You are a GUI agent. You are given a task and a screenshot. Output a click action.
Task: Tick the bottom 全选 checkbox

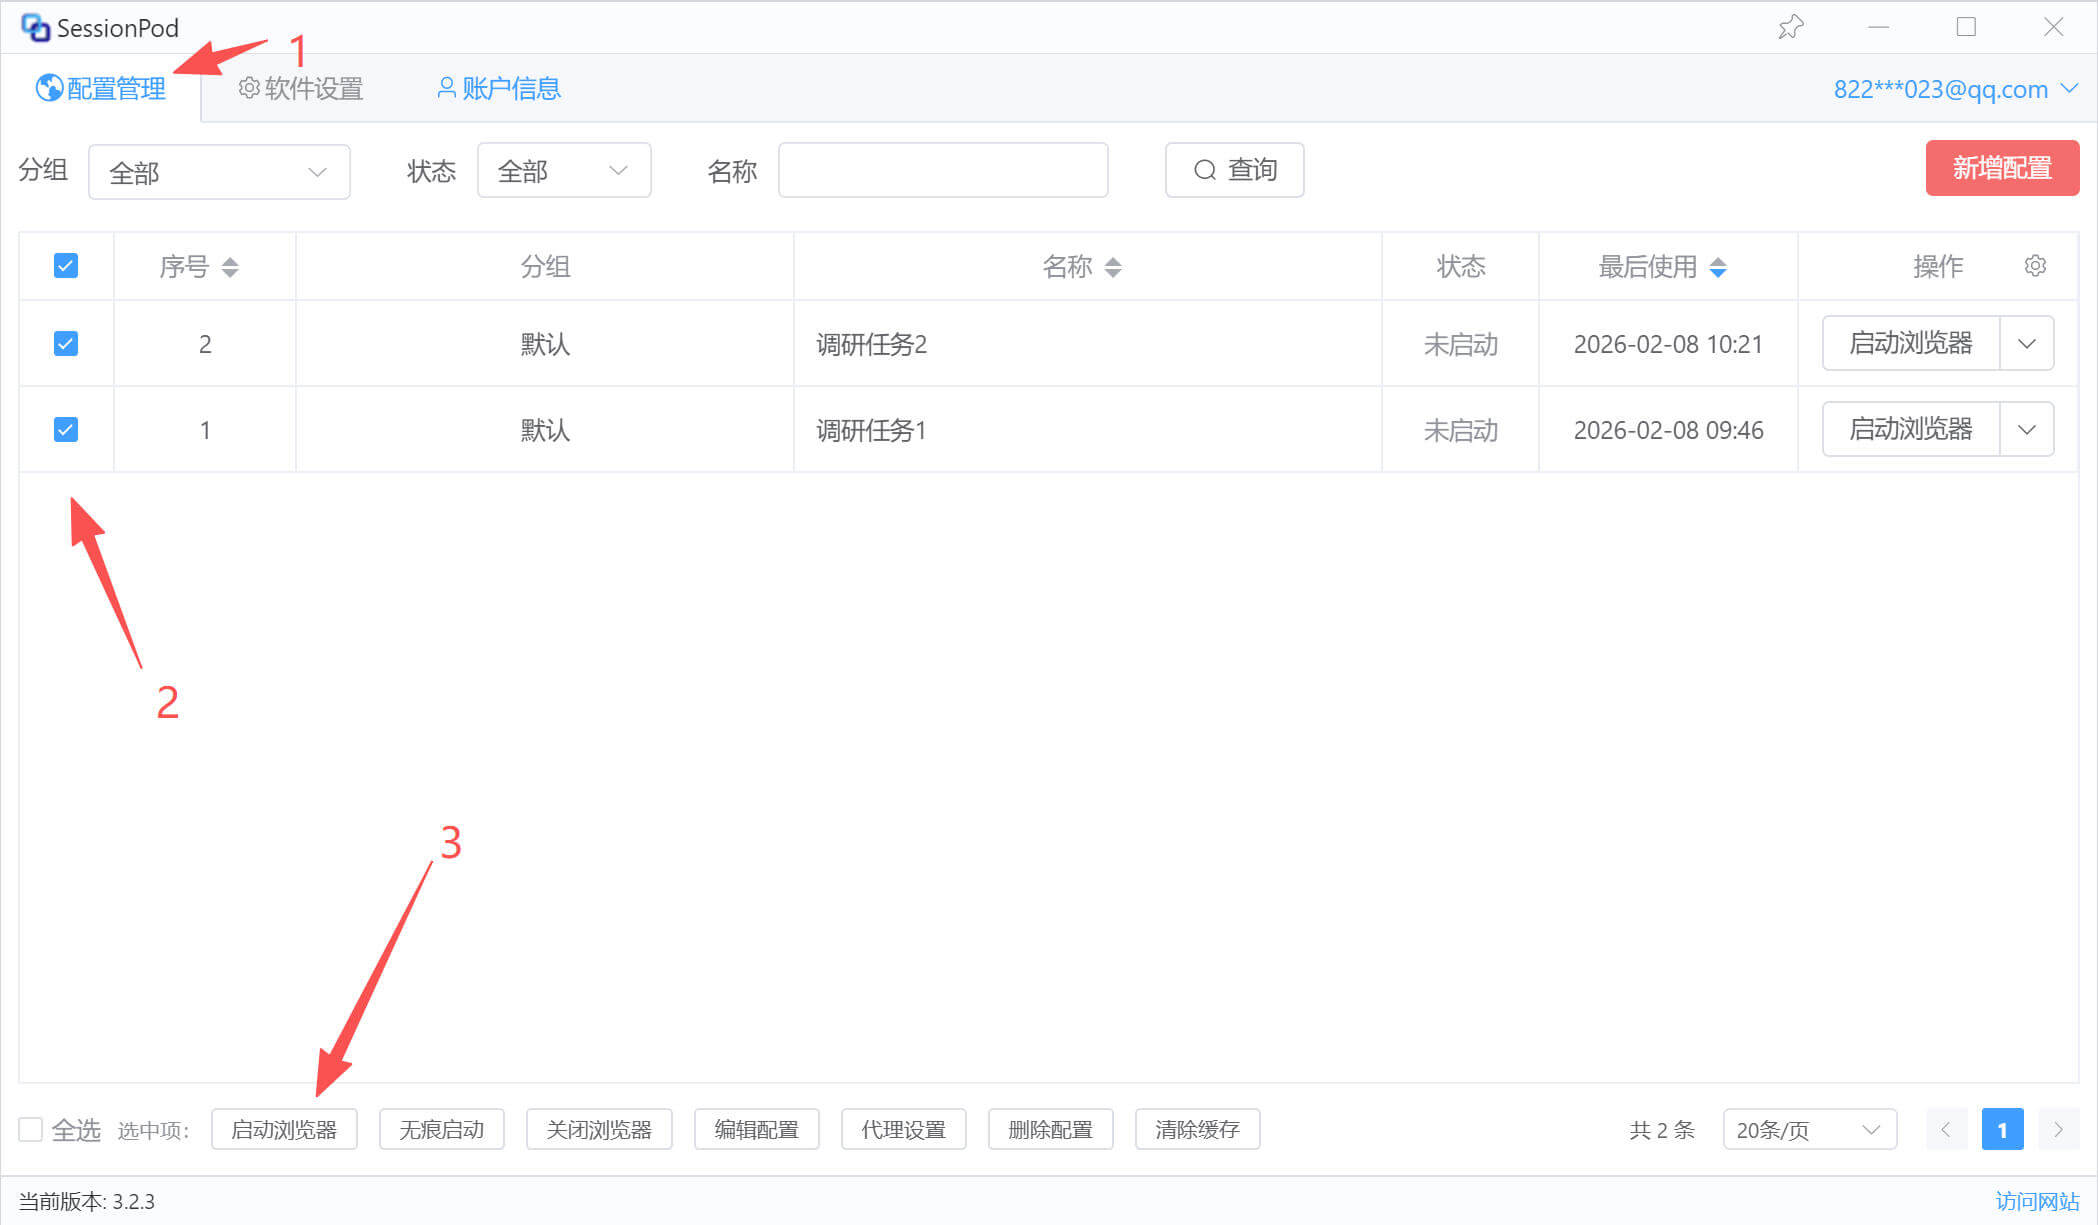pos(31,1130)
